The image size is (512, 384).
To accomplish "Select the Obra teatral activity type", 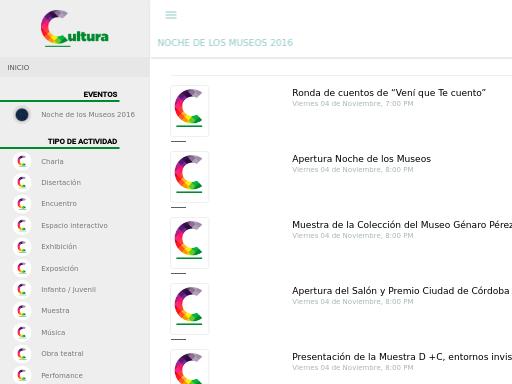I will pos(62,354).
